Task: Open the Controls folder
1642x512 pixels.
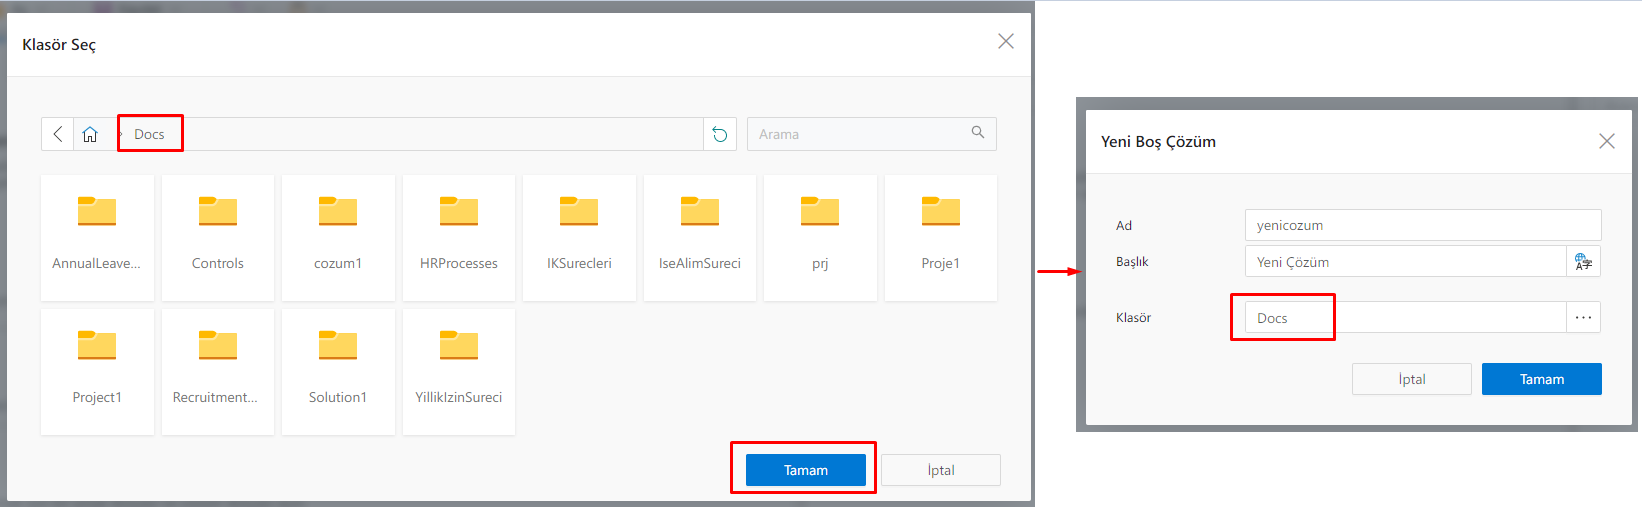Action: (x=218, y=237)
